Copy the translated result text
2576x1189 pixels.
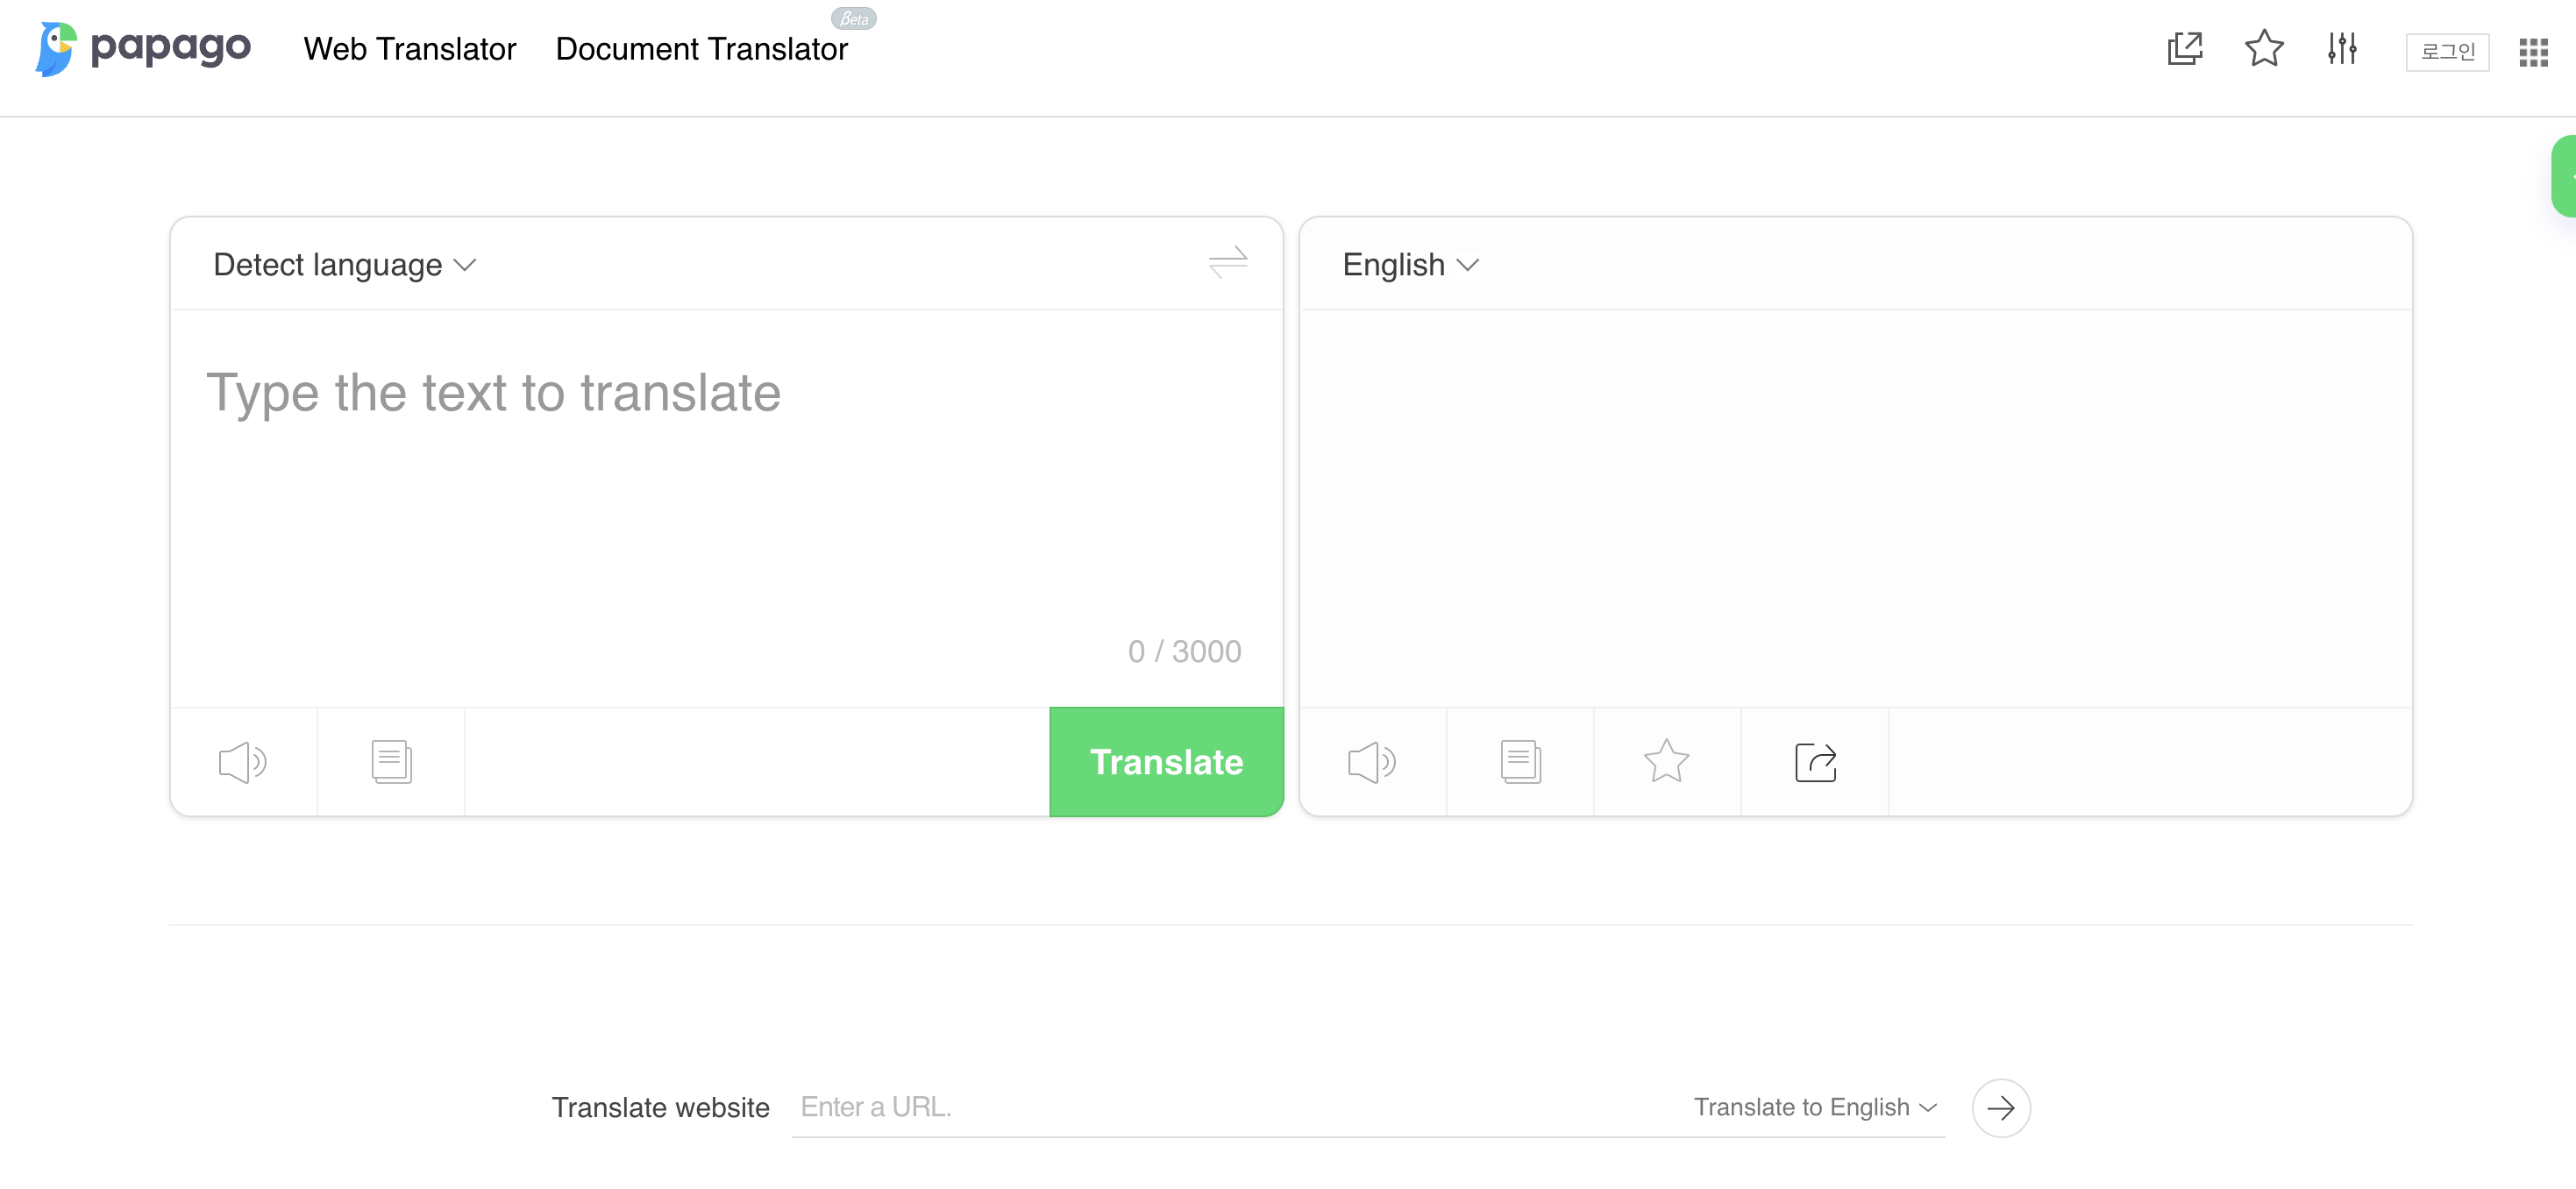point(1520,762)
